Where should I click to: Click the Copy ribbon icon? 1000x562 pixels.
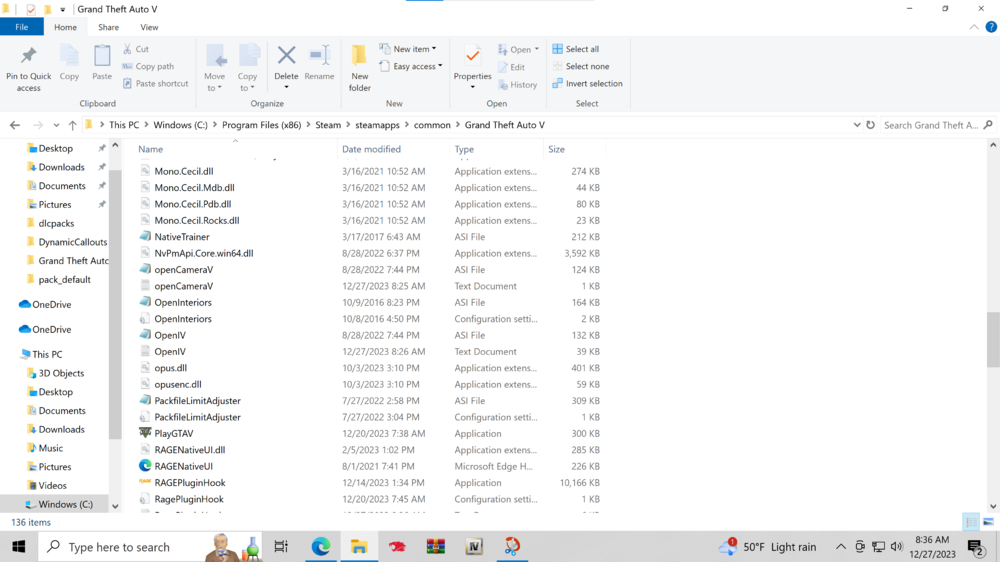(x=69, y=56)
